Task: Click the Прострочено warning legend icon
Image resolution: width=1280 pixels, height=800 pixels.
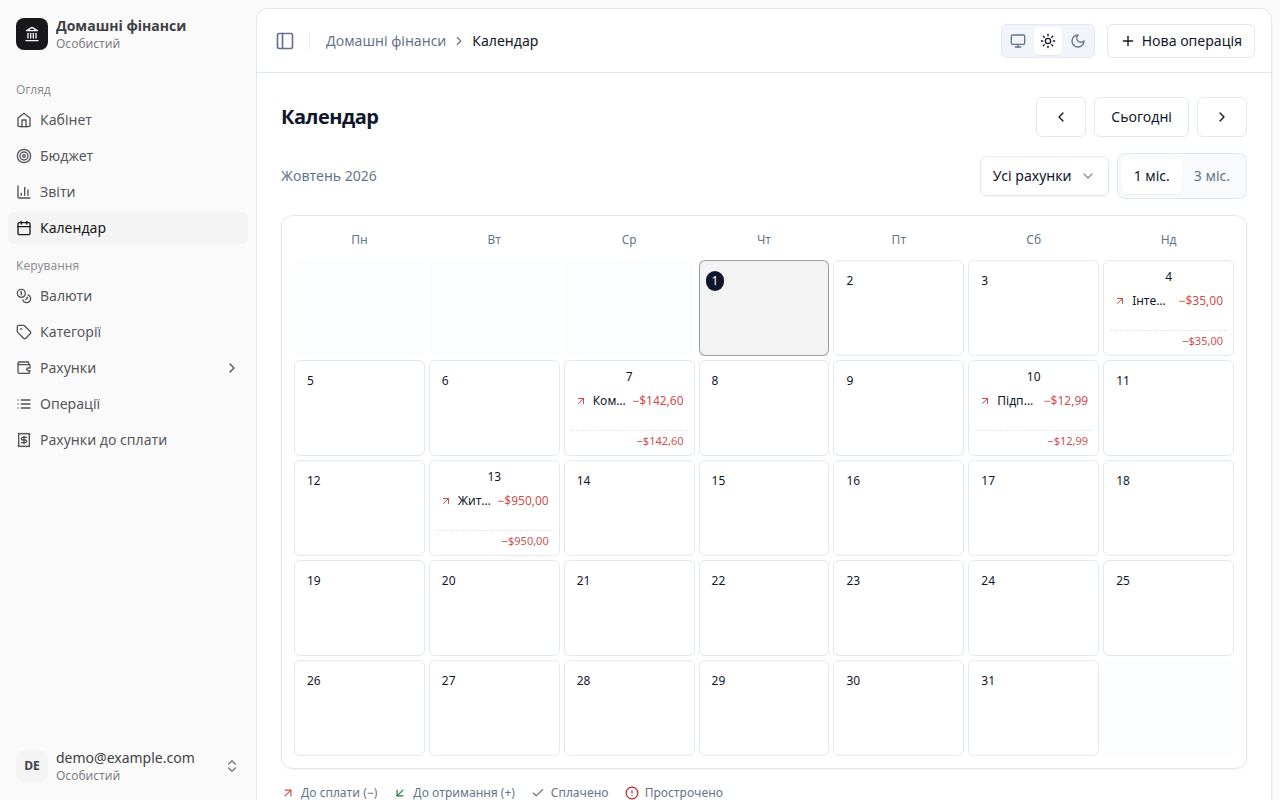Action: [632, 793]
